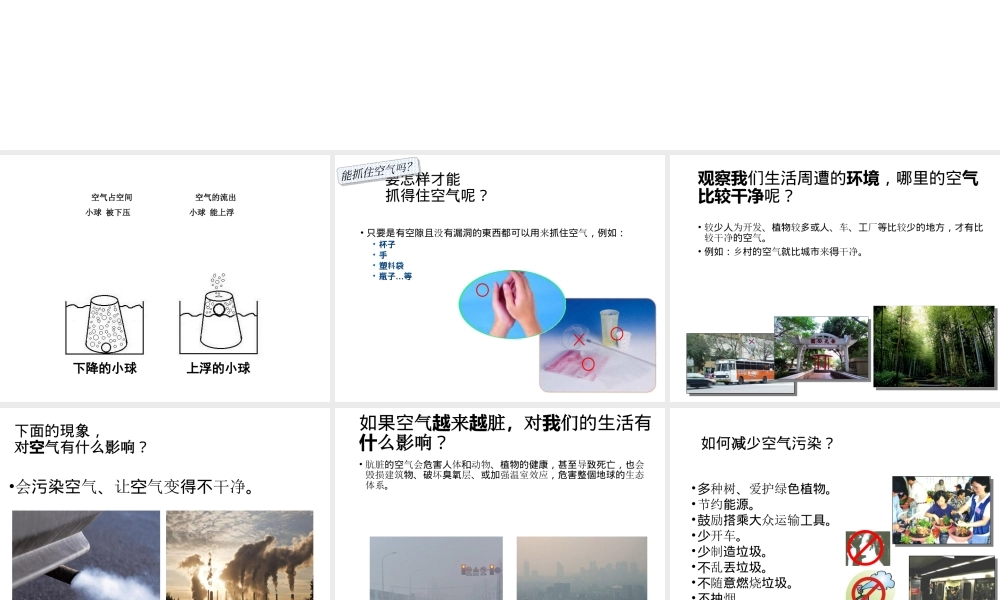The image size is (1000, 600).
Task: Click the title '下面的現象, 对空气有什么影响?'
Action: tap(80, 439)
